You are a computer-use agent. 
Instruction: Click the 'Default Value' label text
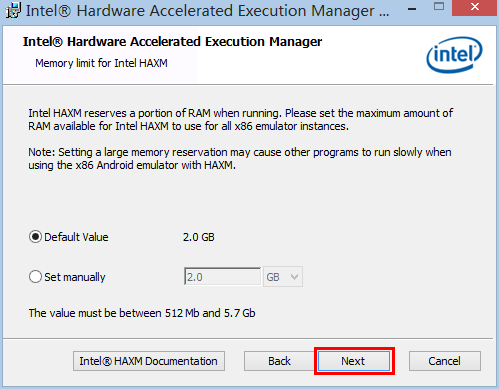76,237
